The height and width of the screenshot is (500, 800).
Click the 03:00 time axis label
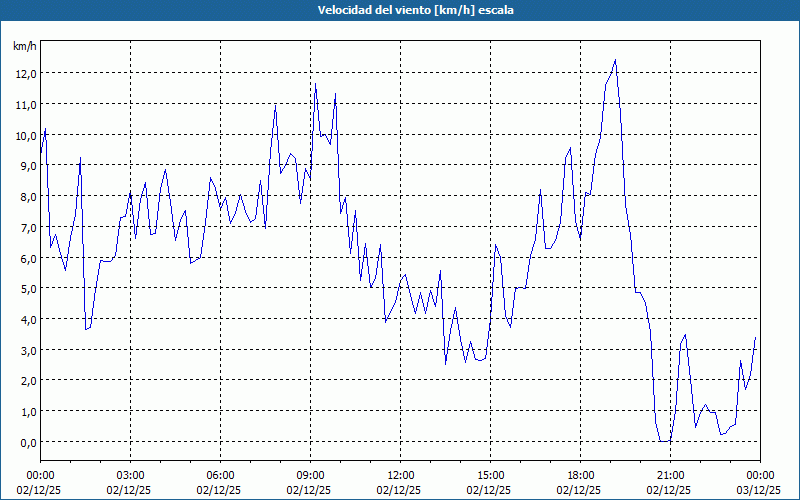(130, 475)
